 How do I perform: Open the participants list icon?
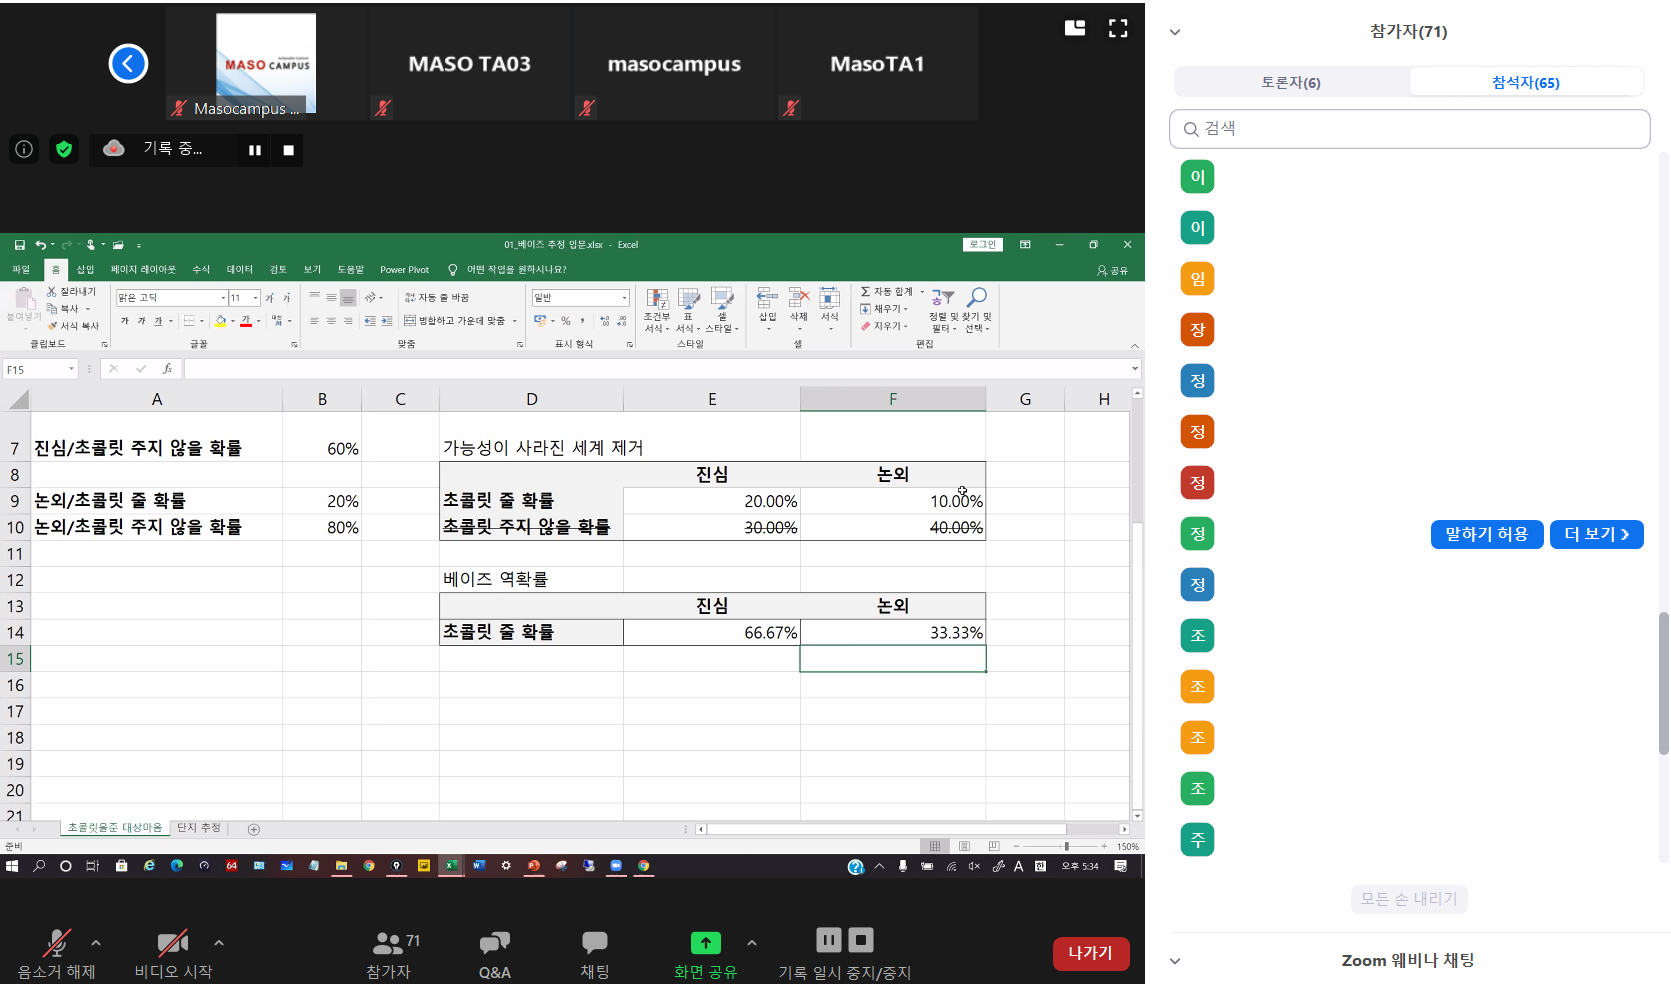point(388,943)
